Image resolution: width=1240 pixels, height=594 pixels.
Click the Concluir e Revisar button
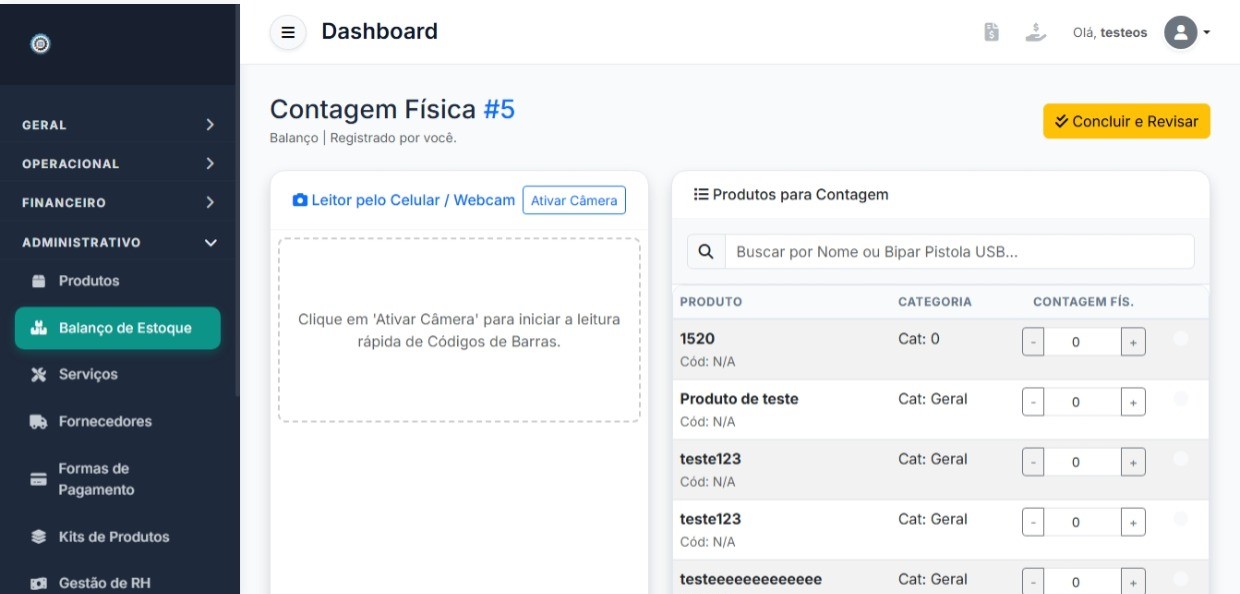click(1126, 121)
